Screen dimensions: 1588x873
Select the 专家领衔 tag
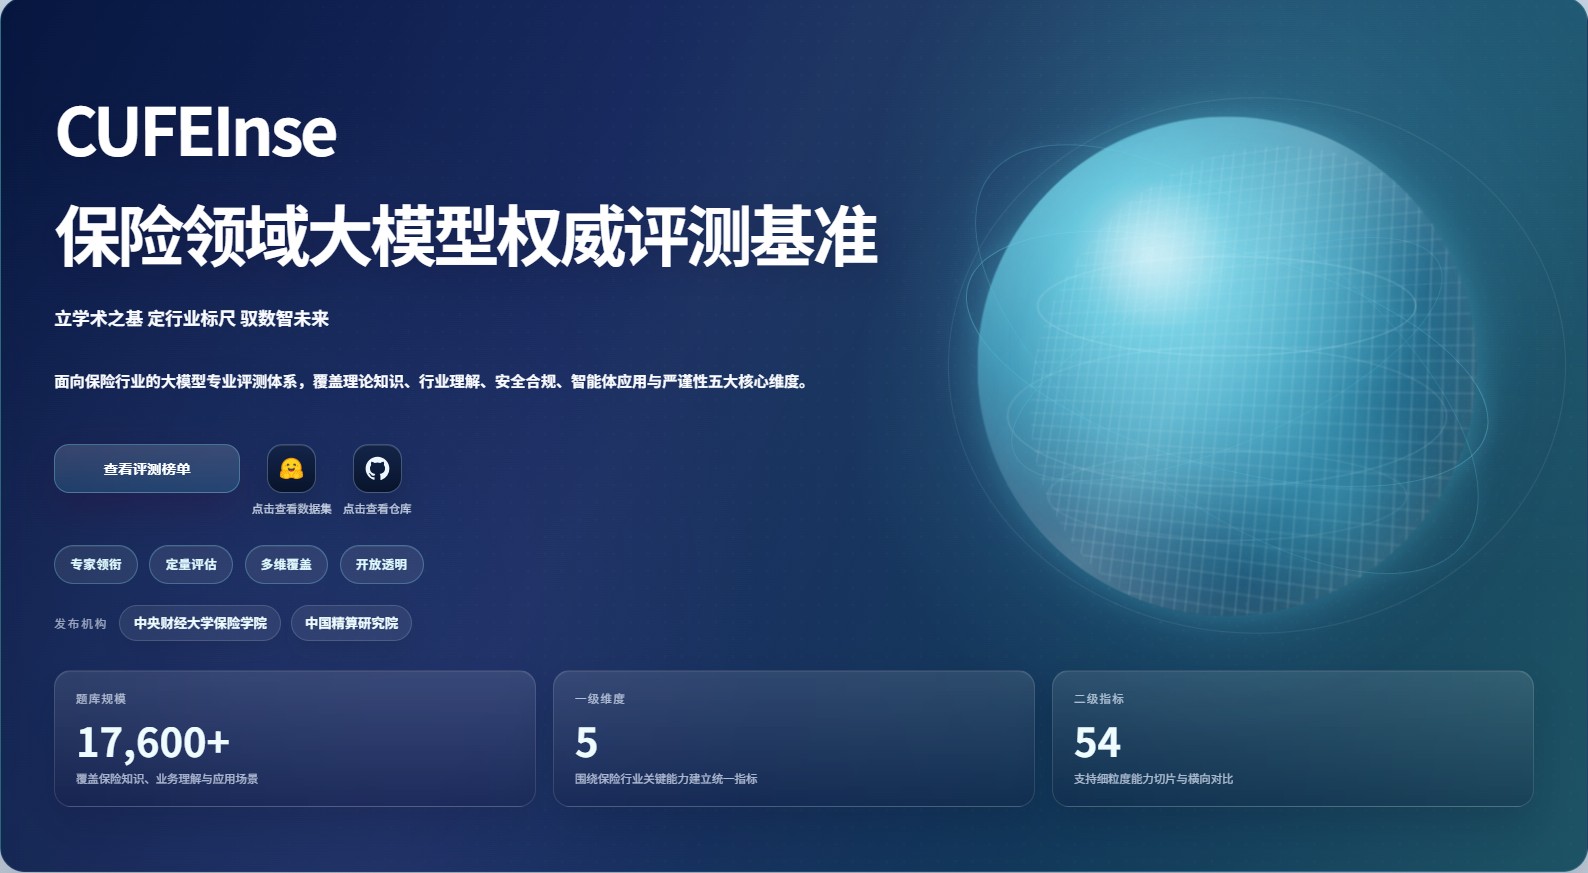96,565
